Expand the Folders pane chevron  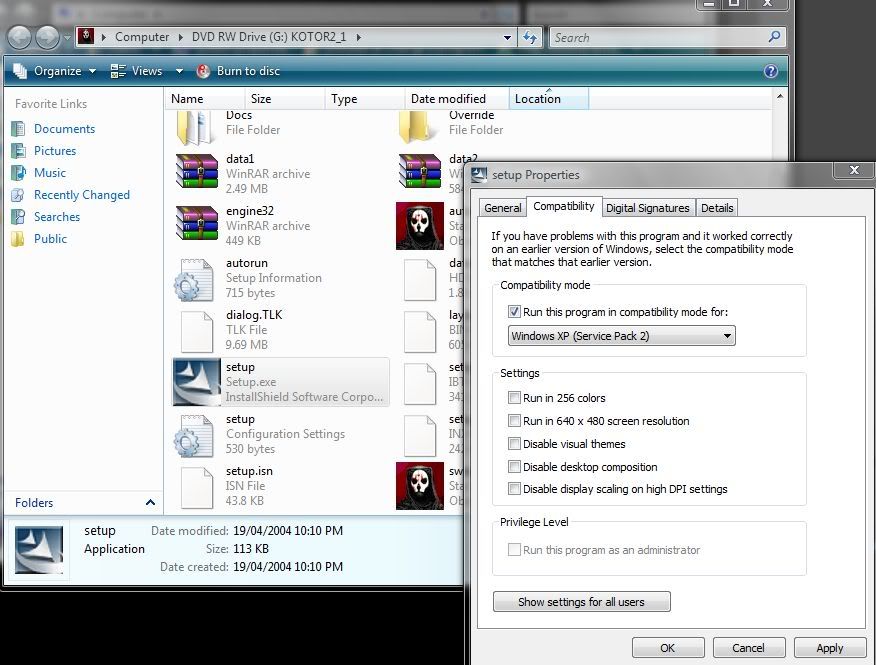point(150,502)
